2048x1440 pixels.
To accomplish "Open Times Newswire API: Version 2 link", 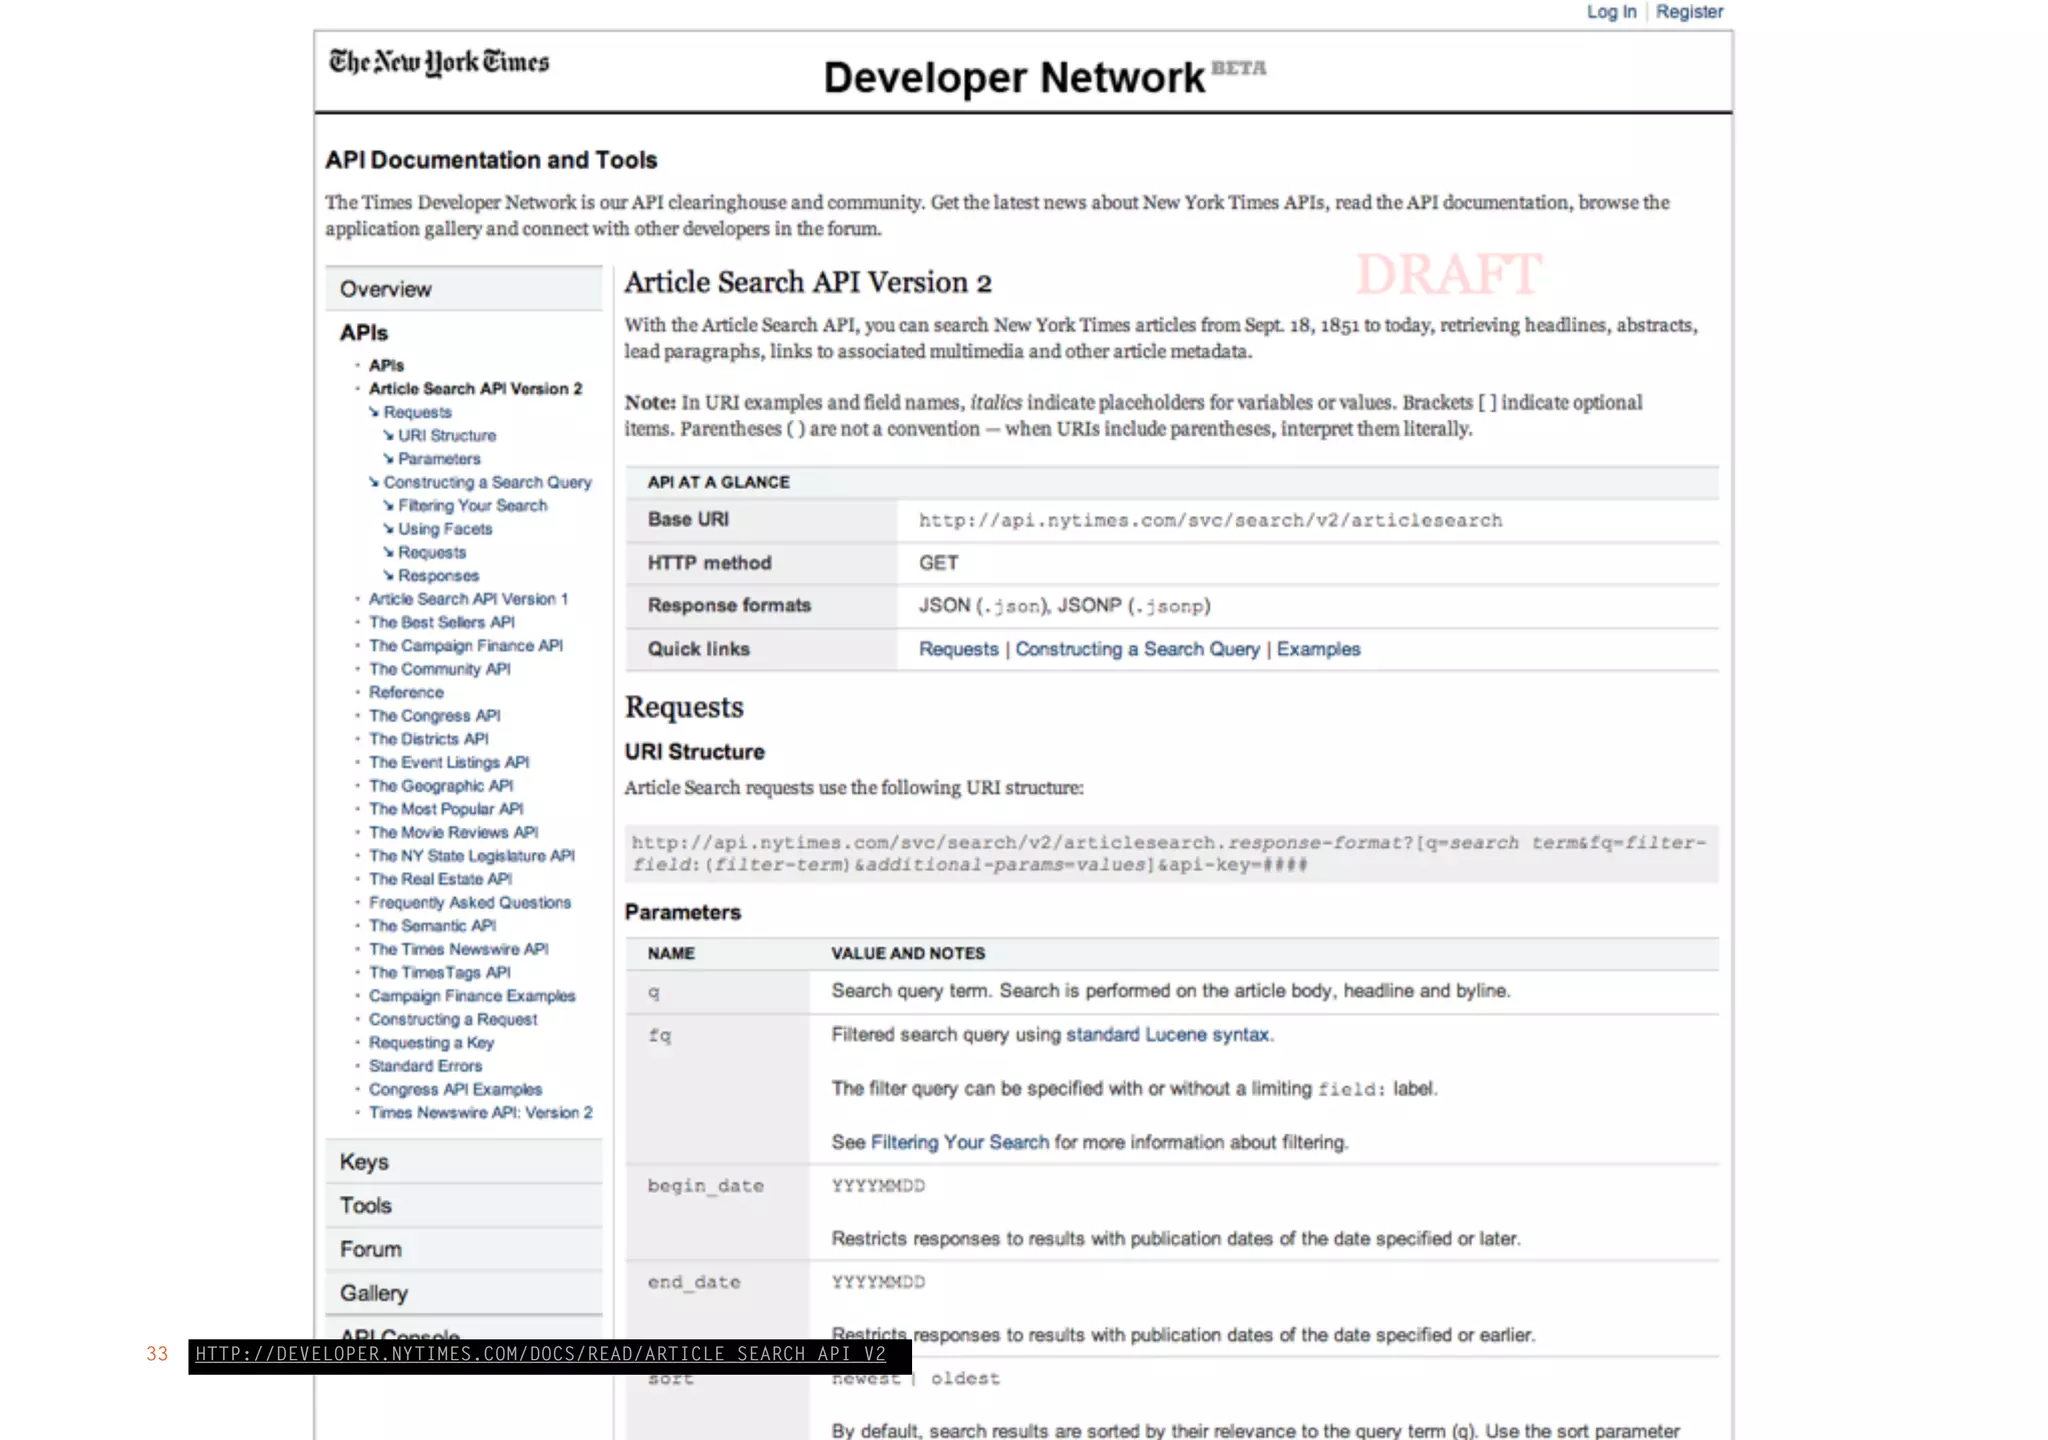I will tap(480, 1113).
